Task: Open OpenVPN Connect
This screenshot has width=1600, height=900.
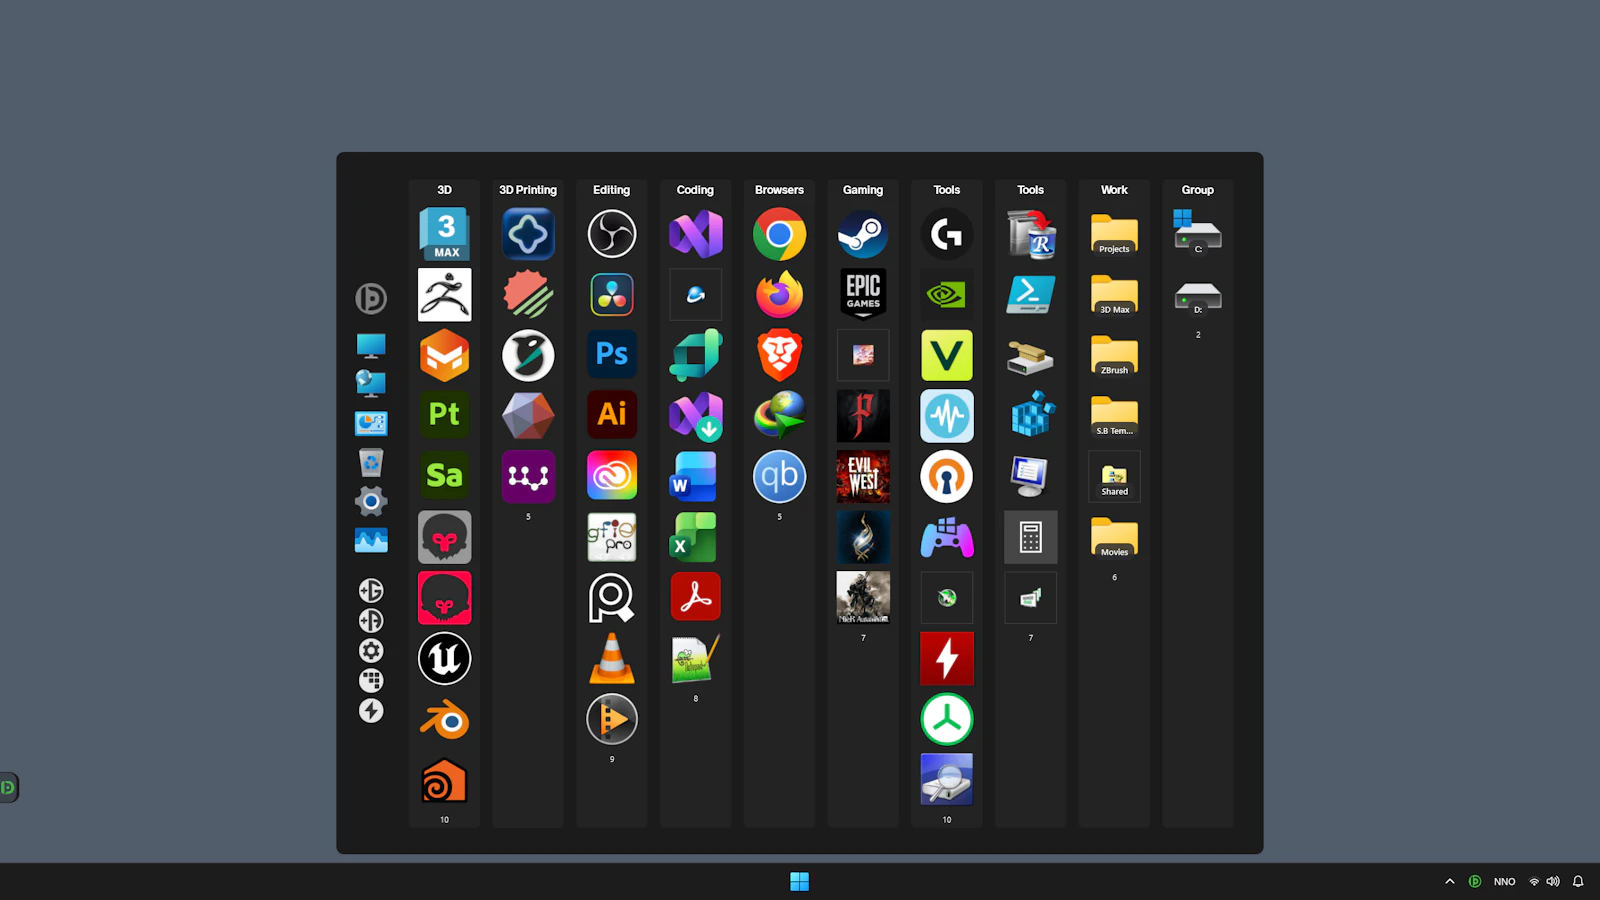Action: coord(947,477)
